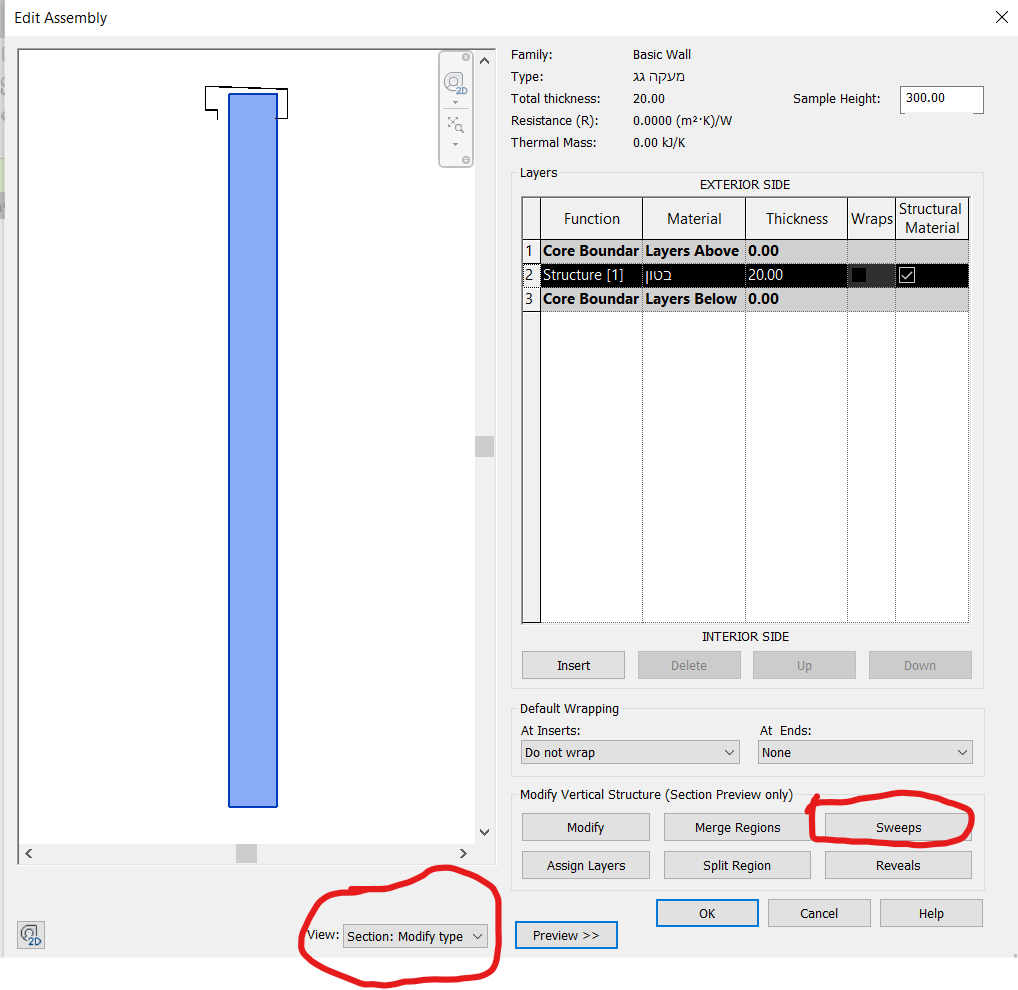This screenshot has width=1018, height=990.
Task: Click the sweep profile at top of wall preview
Action: (247, 102)
